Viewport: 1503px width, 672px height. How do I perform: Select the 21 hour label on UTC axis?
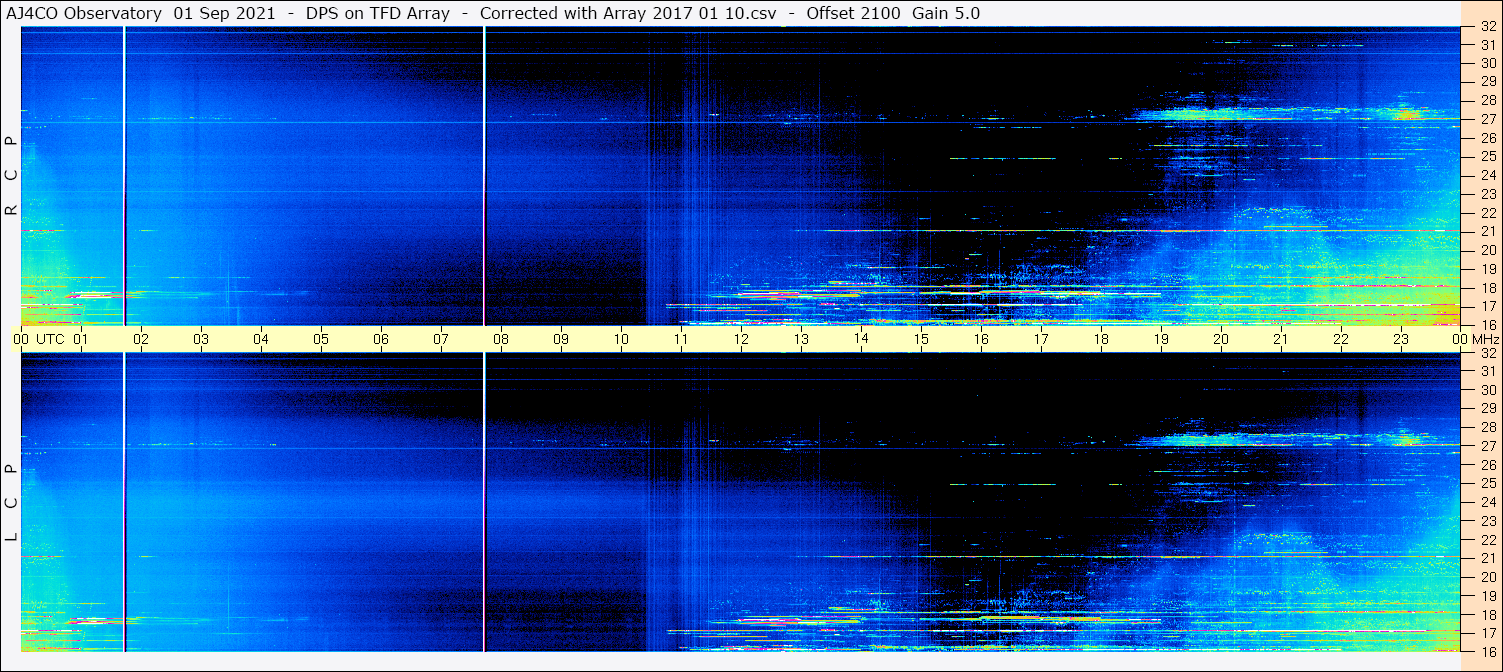pos(1281,339)
